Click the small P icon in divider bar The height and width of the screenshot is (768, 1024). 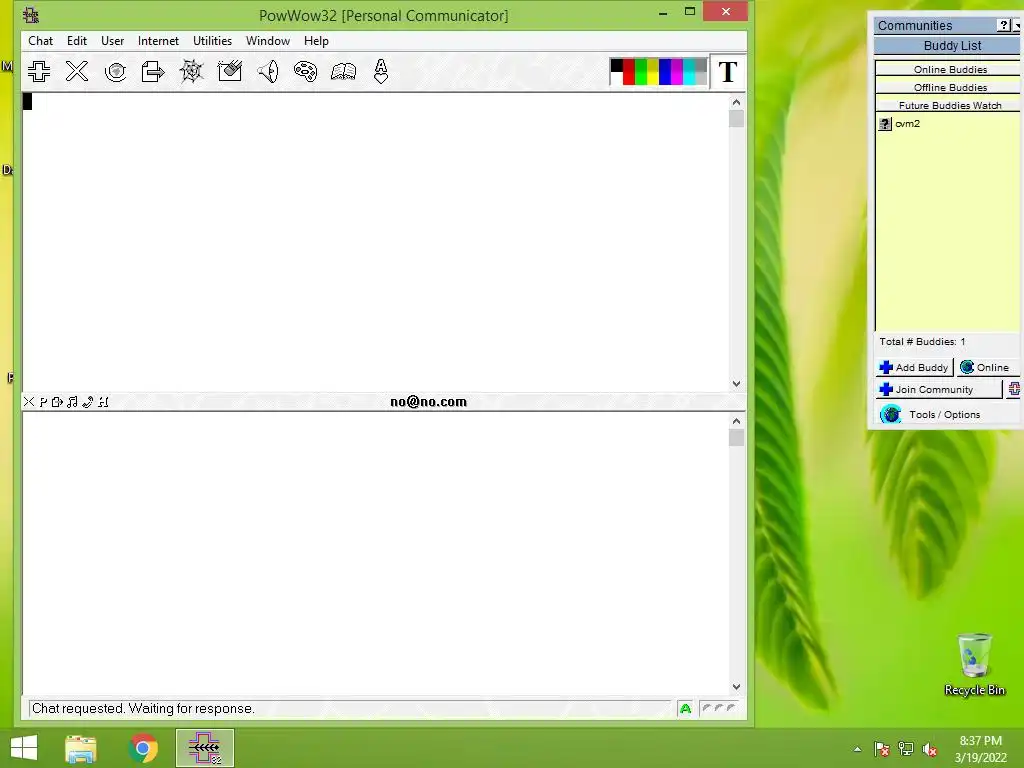coord(43,402)
